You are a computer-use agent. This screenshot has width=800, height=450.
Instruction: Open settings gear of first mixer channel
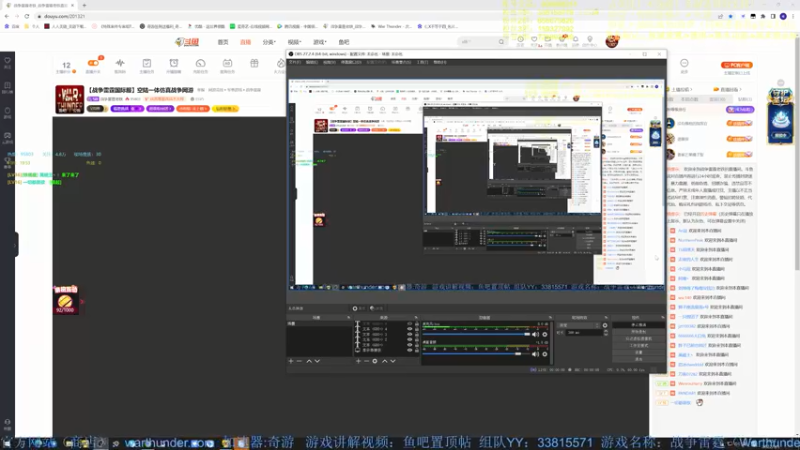pos(544,335)
